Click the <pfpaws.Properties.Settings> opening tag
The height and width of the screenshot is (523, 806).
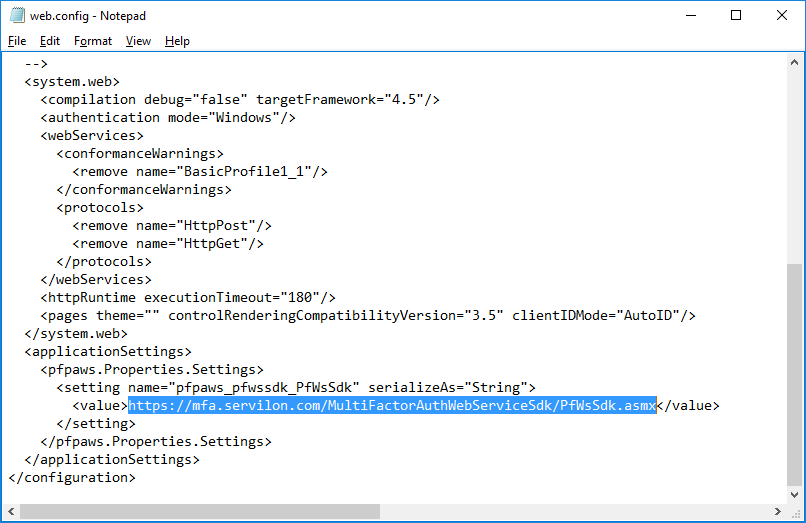(x=152, y=369)
